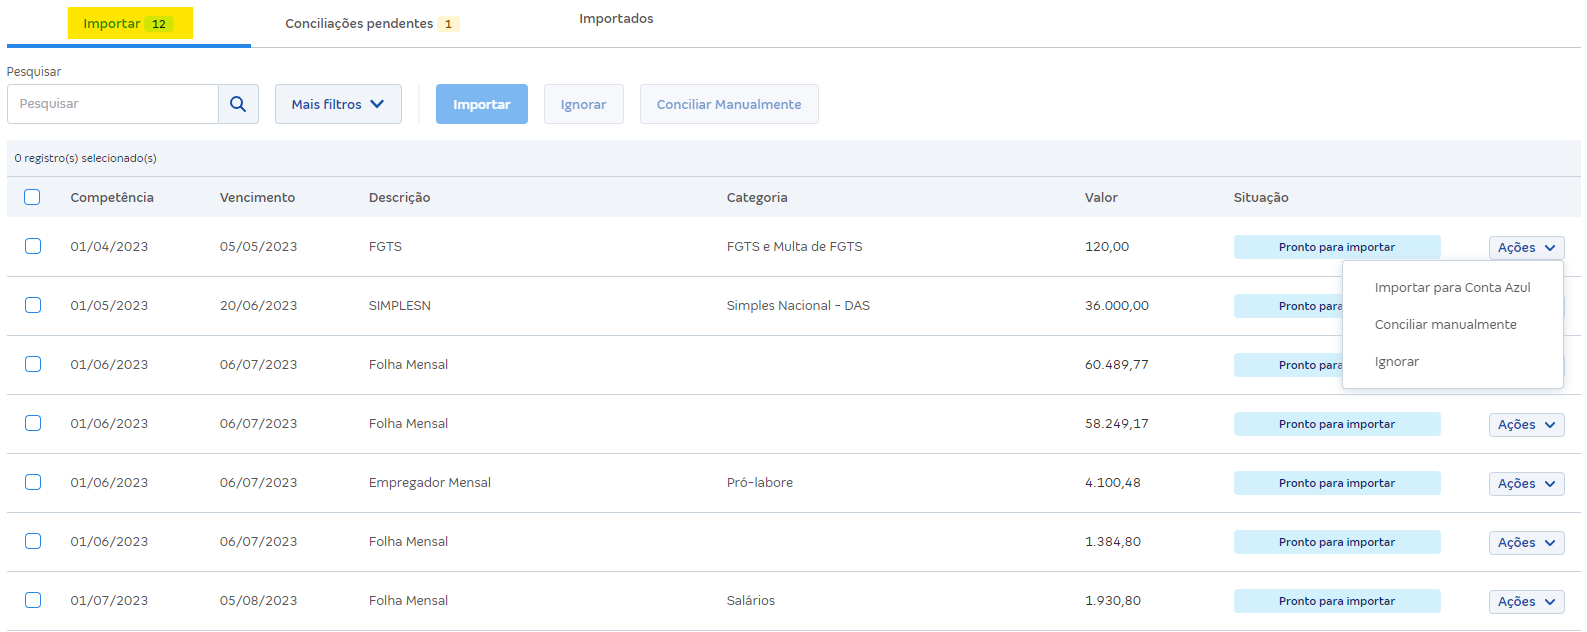Open Ações dropdown for Salários row
This screenshot has width=1587, height=632.
(1526, 601)
